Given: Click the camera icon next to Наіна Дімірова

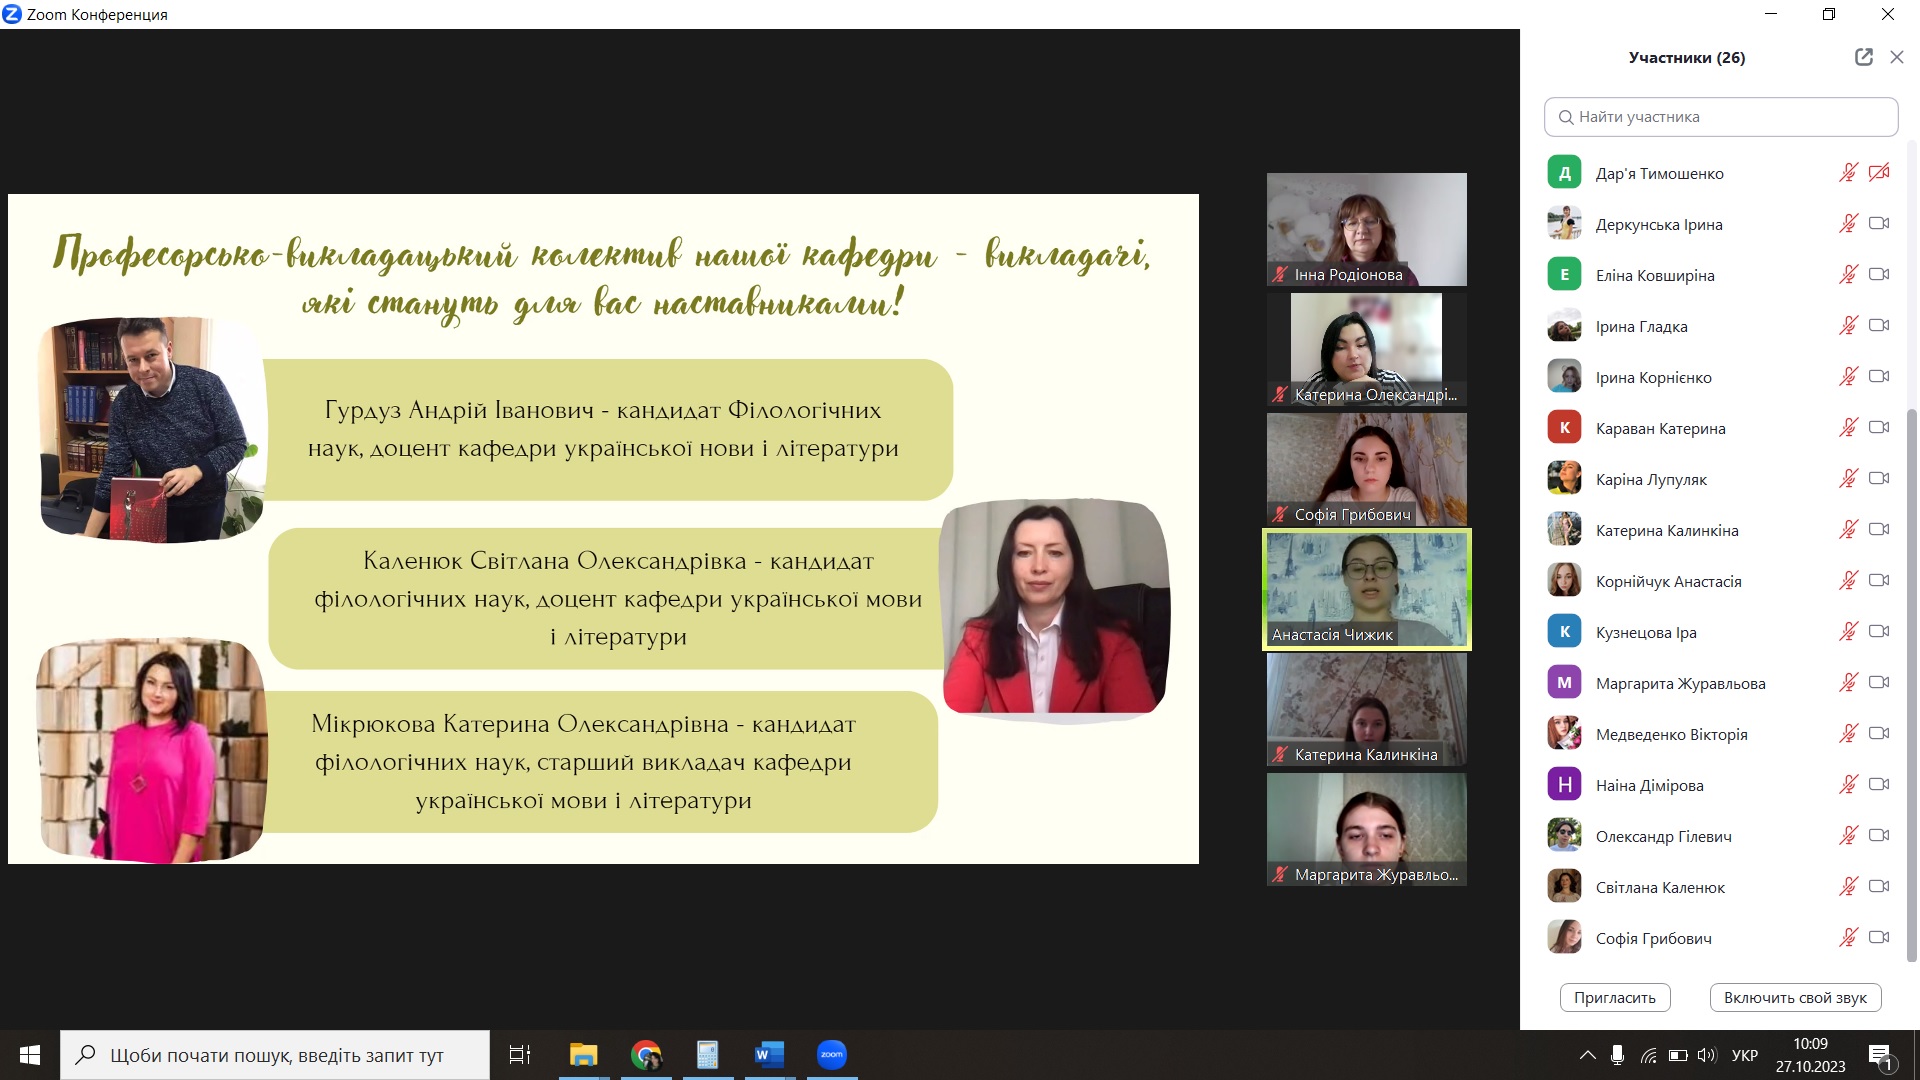Looking at the screenshot, I should coord(1879,785).
